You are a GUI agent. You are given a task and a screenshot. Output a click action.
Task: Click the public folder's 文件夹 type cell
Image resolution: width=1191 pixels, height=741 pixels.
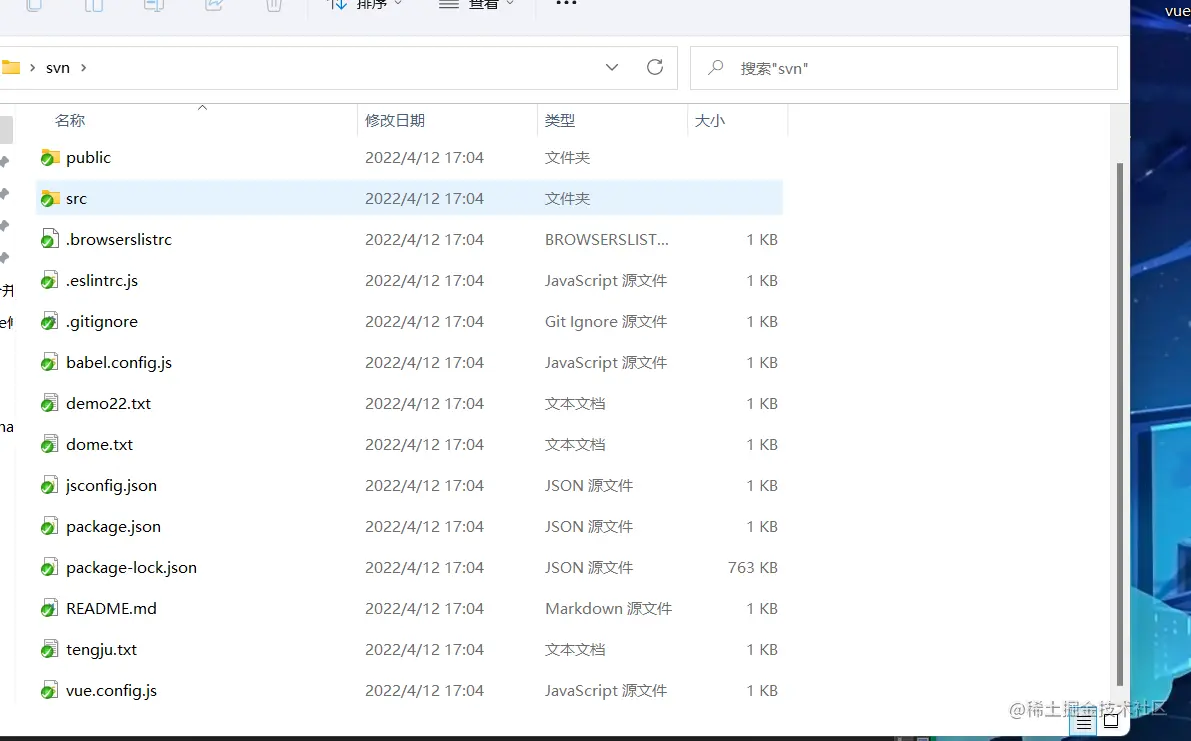[567, 157]
